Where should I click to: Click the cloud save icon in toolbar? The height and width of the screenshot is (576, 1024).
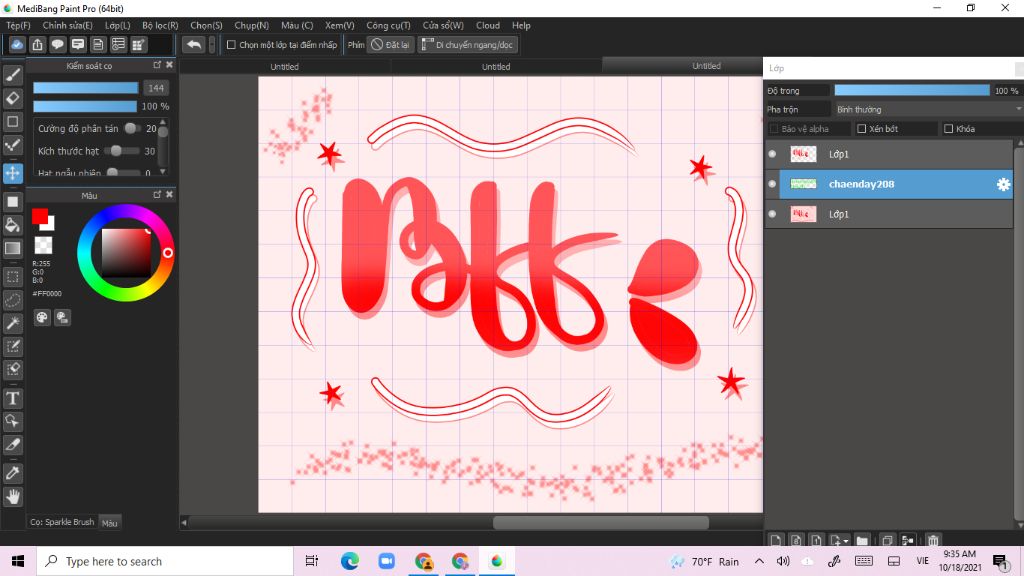[17, 44]
